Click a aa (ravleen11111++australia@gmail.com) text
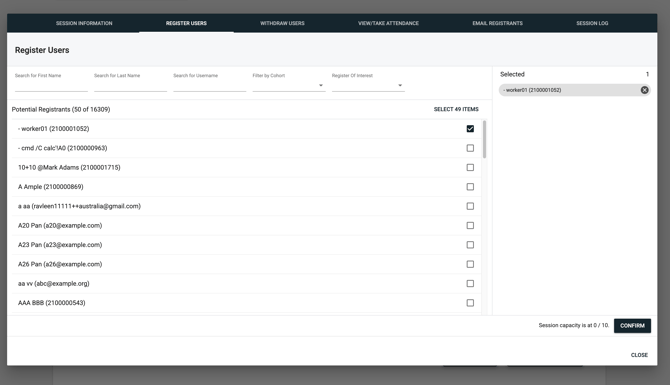Viewport: 670px width, 385px height. coord(79,206)
